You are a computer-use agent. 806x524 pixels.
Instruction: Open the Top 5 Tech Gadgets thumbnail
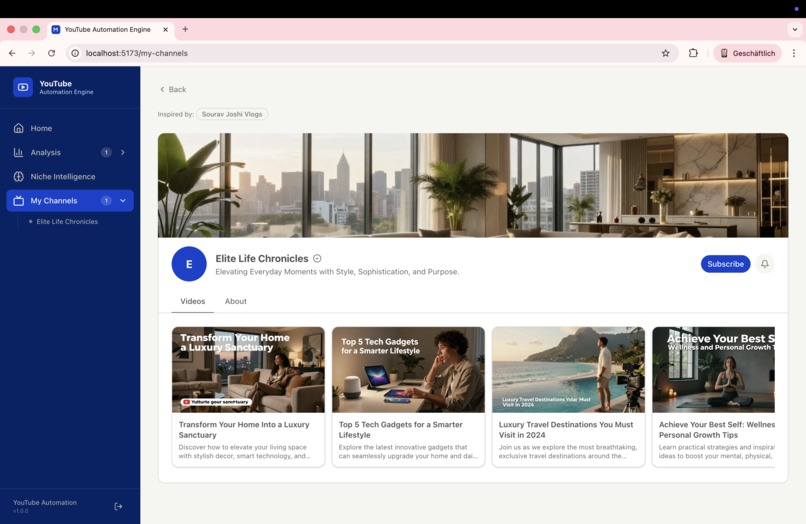[408, 370]
